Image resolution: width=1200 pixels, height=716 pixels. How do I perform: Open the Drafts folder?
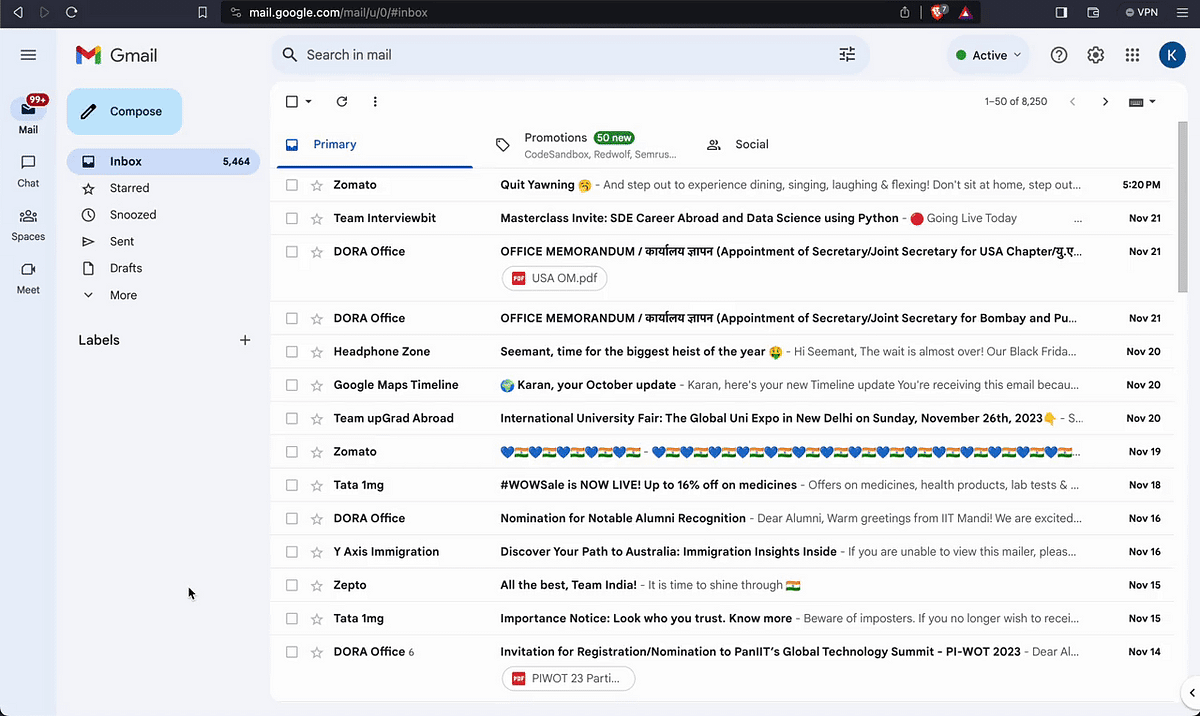126,268
